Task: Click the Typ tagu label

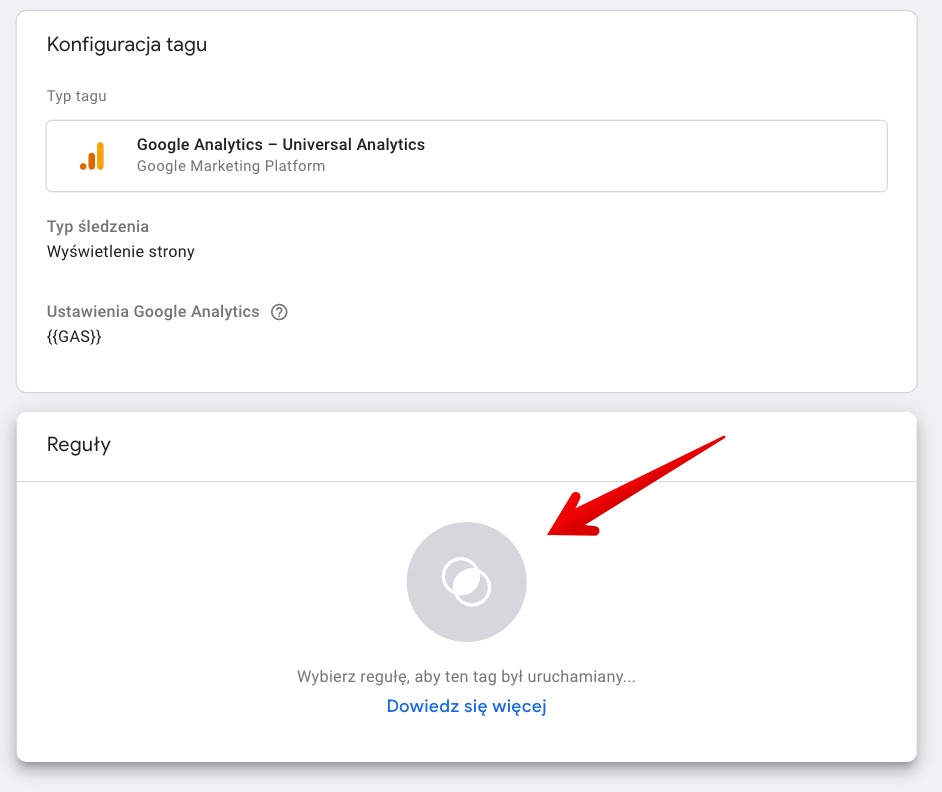Action: 77,96
